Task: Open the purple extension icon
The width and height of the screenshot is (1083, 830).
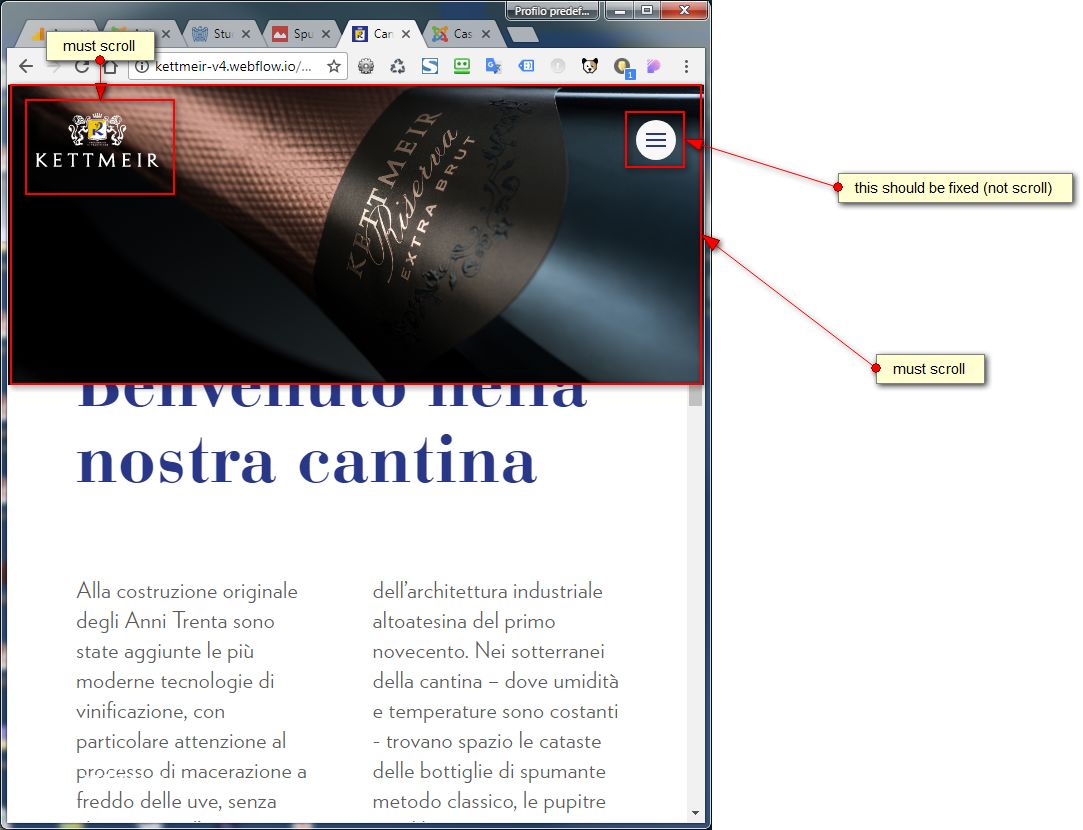Action: pyautogui.click(x=653, y=66)
